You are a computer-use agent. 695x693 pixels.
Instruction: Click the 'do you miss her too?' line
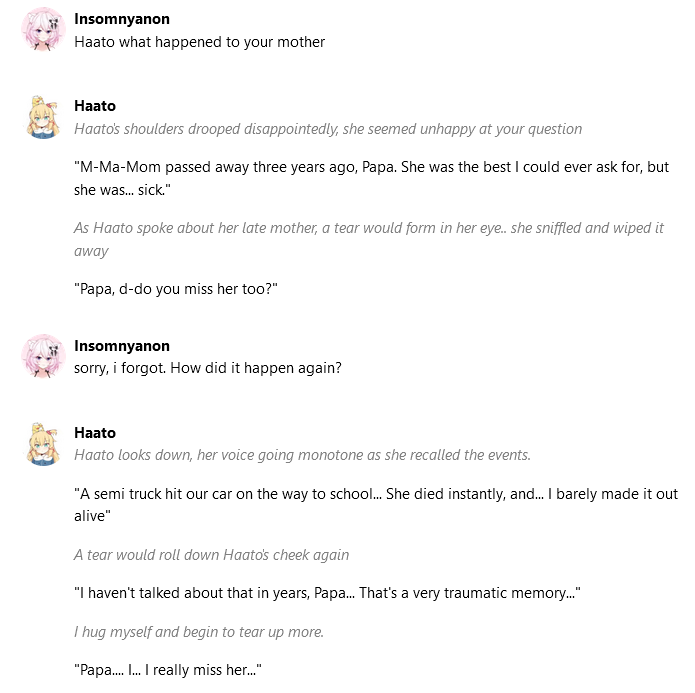[x=176, y=289]
